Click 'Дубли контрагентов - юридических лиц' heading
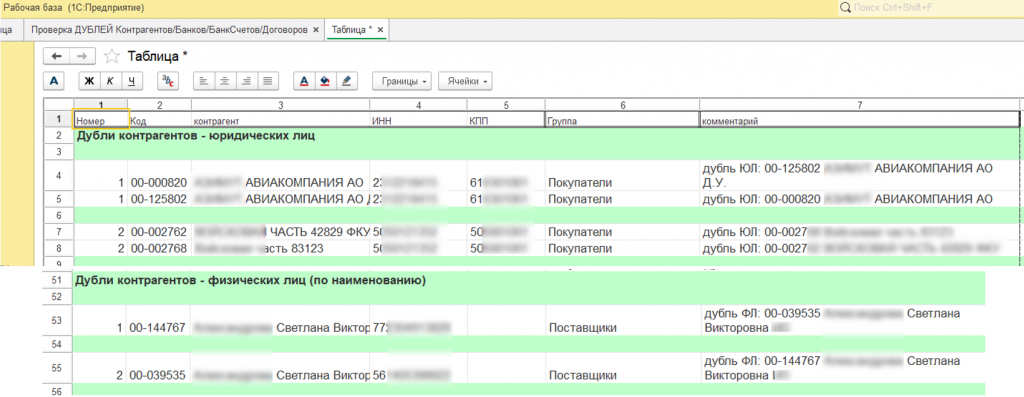This screenshot has width=1024, height=397. click(195, 136)
